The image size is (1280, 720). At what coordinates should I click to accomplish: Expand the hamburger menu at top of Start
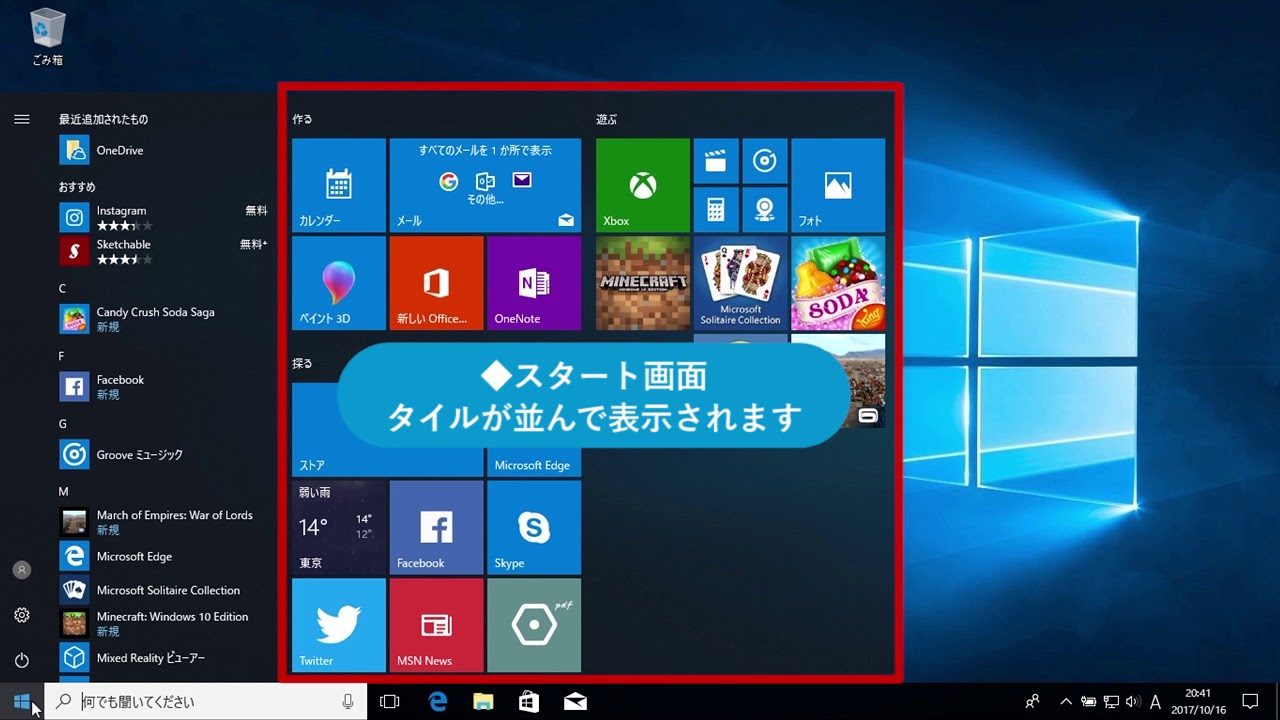coord(21,119)
